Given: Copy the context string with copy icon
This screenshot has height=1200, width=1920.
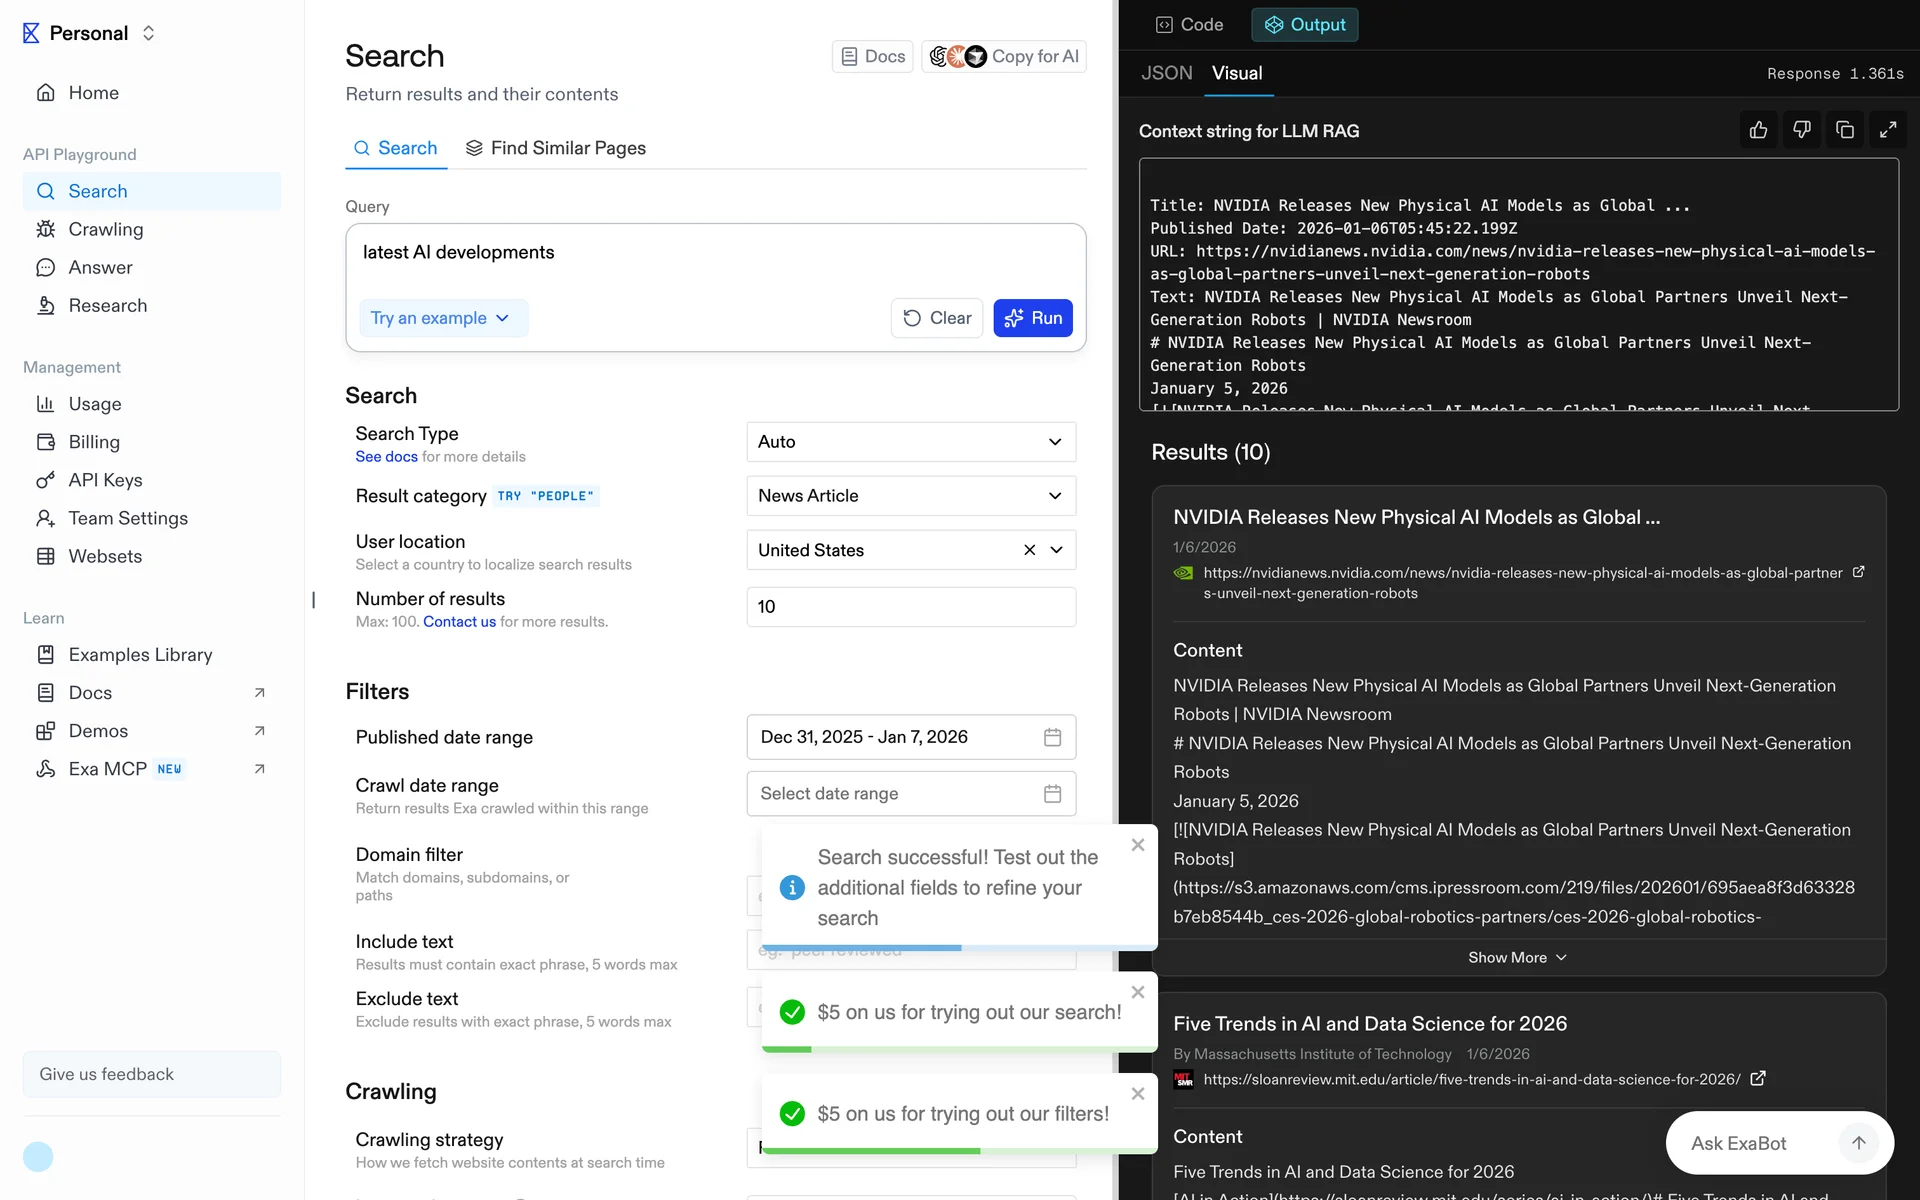Looking at the screenshot, I should pos(1845,130).
